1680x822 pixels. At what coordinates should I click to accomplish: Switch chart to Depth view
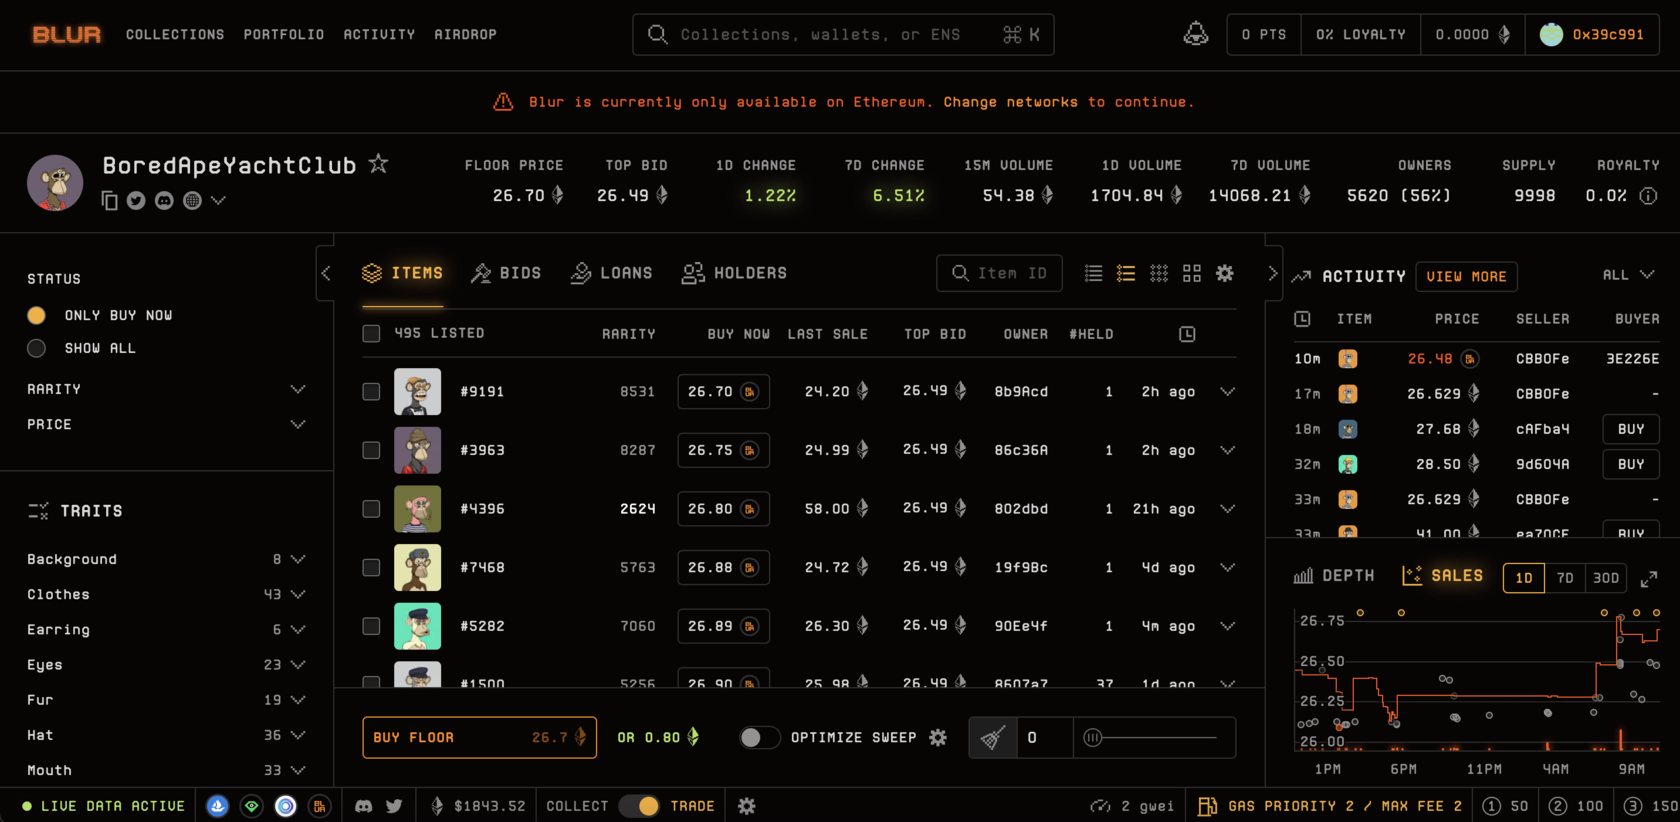pyautogui.click(x=1334, y=576)
